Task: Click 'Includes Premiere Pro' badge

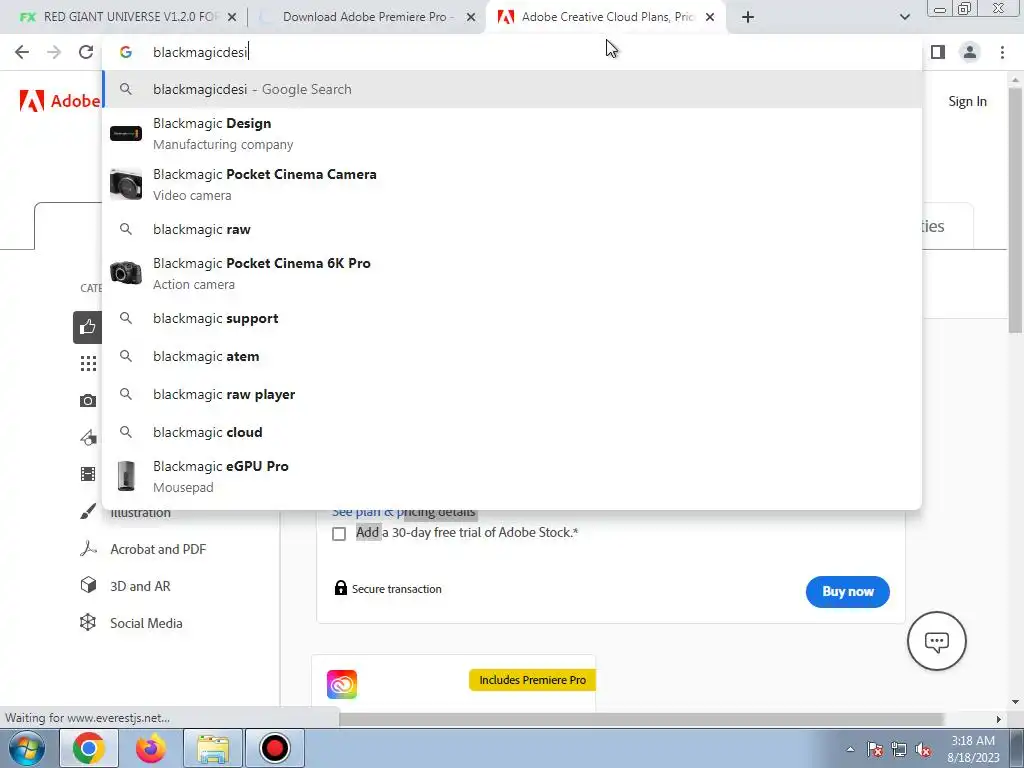Action: 532,680
